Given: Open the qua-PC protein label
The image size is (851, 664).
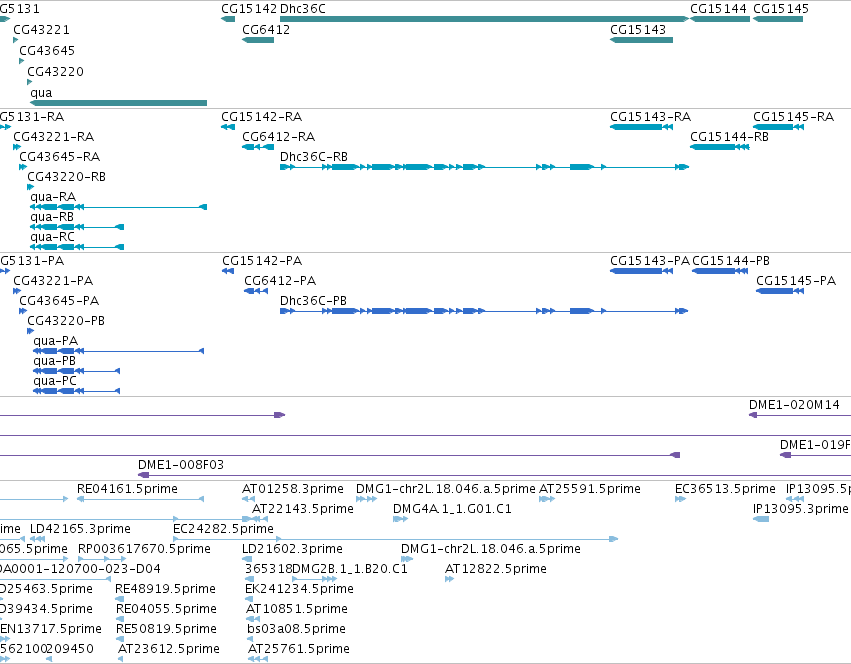Looking at the screenshot, I should [x=55, y=382].
